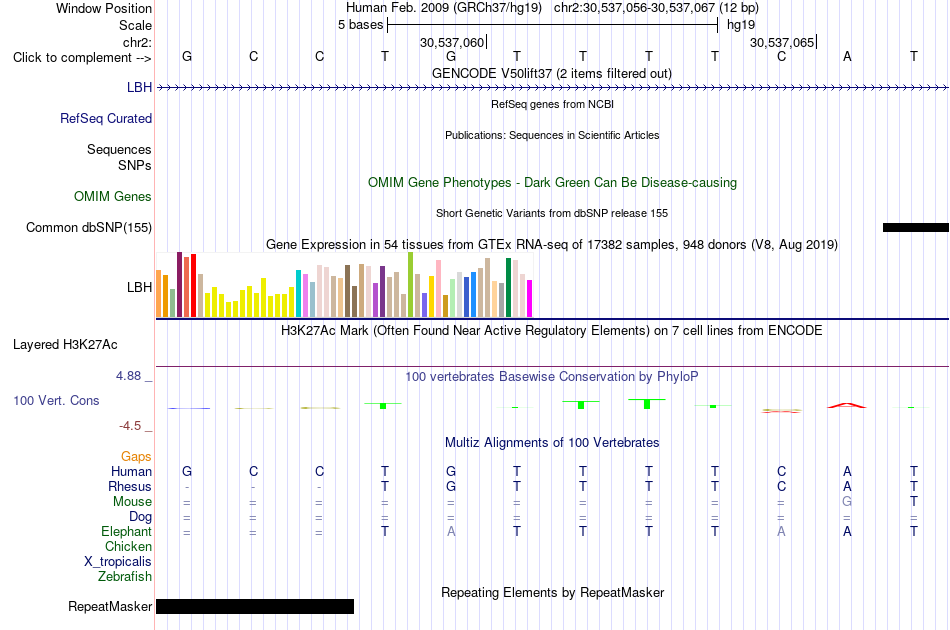Click '100 vertebrates Basewise Conservation by PhyloP' title
The image size is (950, 630).
pos(552,377)
